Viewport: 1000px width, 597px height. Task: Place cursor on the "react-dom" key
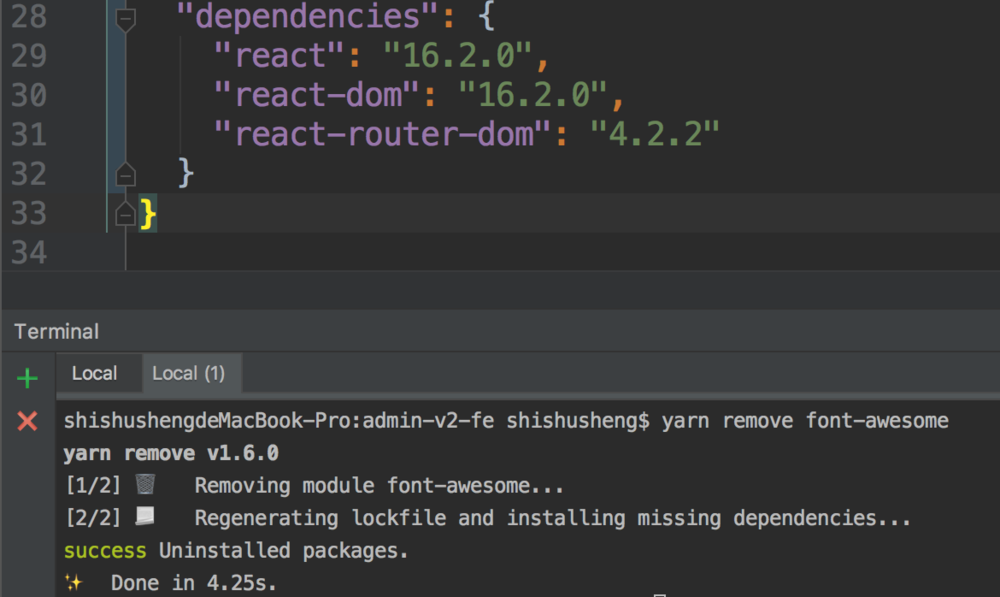316,96
